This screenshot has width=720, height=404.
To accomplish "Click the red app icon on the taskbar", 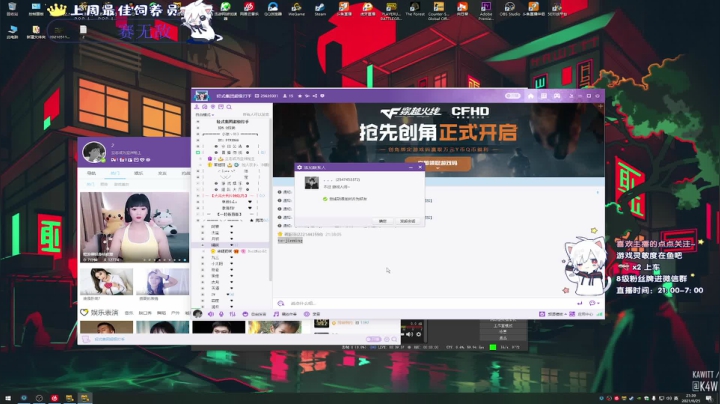I will [x=55, y=398].
